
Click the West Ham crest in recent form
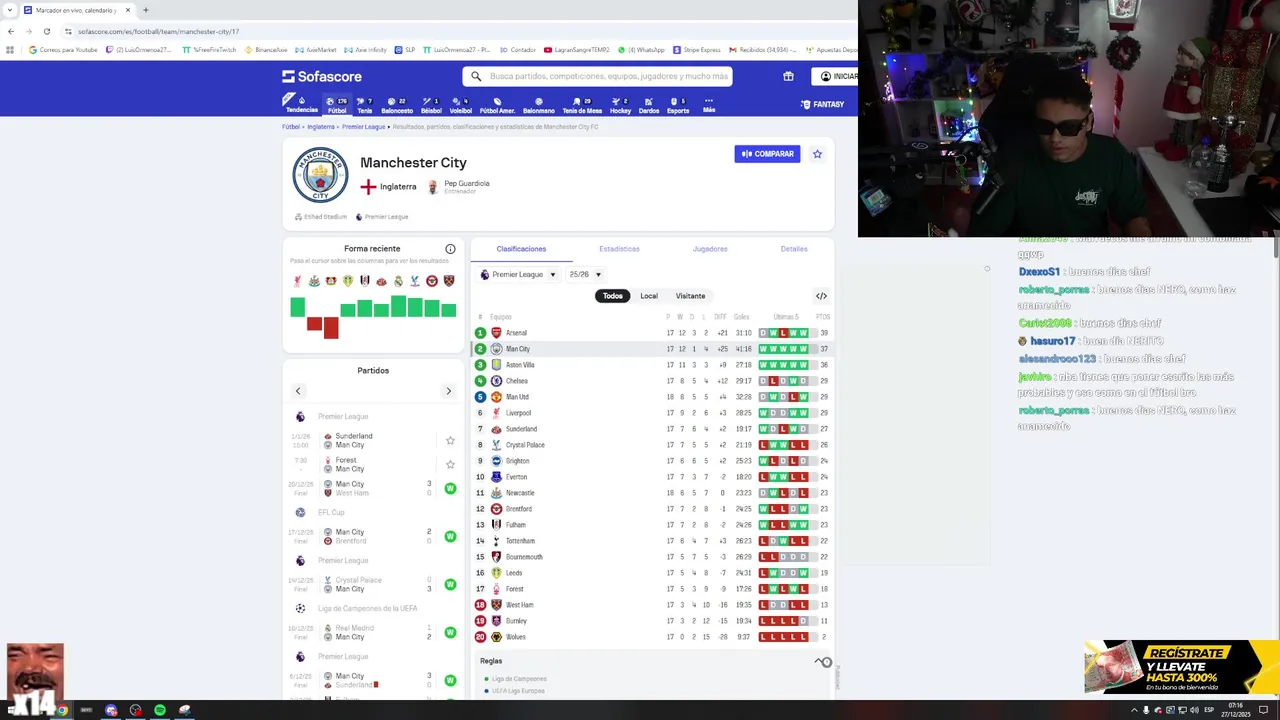(x=449, y=281)
